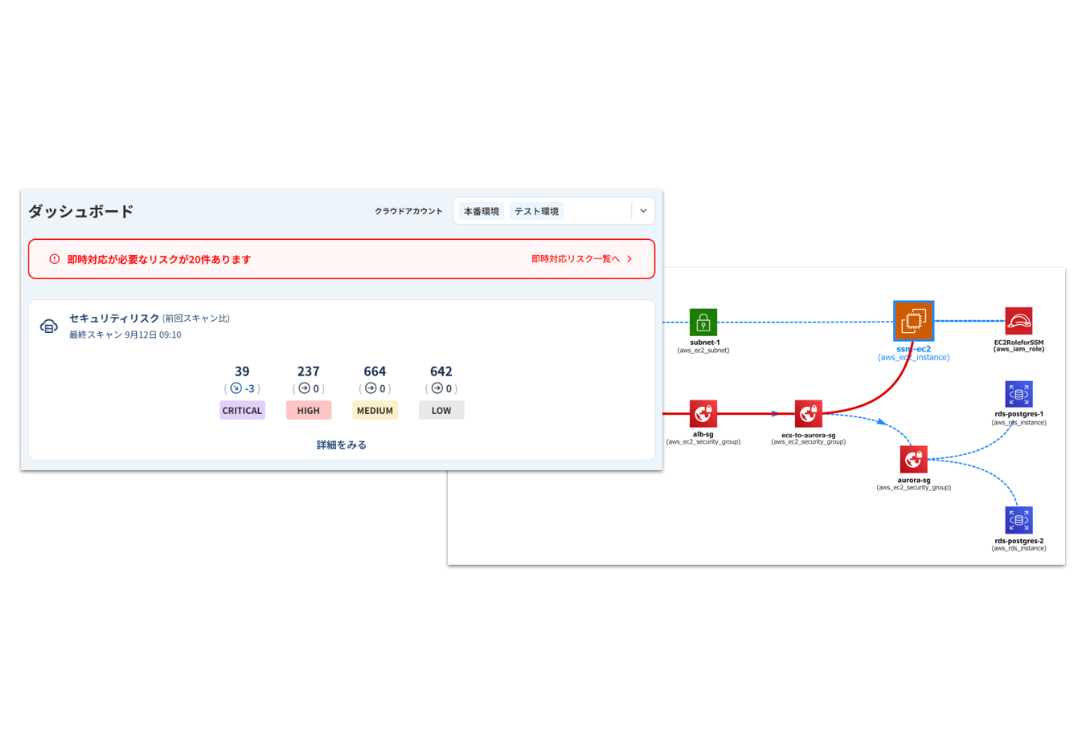Select the ssm-ec2 instance node icon
The image size is (1085, 753).
(x=913, y=320)
